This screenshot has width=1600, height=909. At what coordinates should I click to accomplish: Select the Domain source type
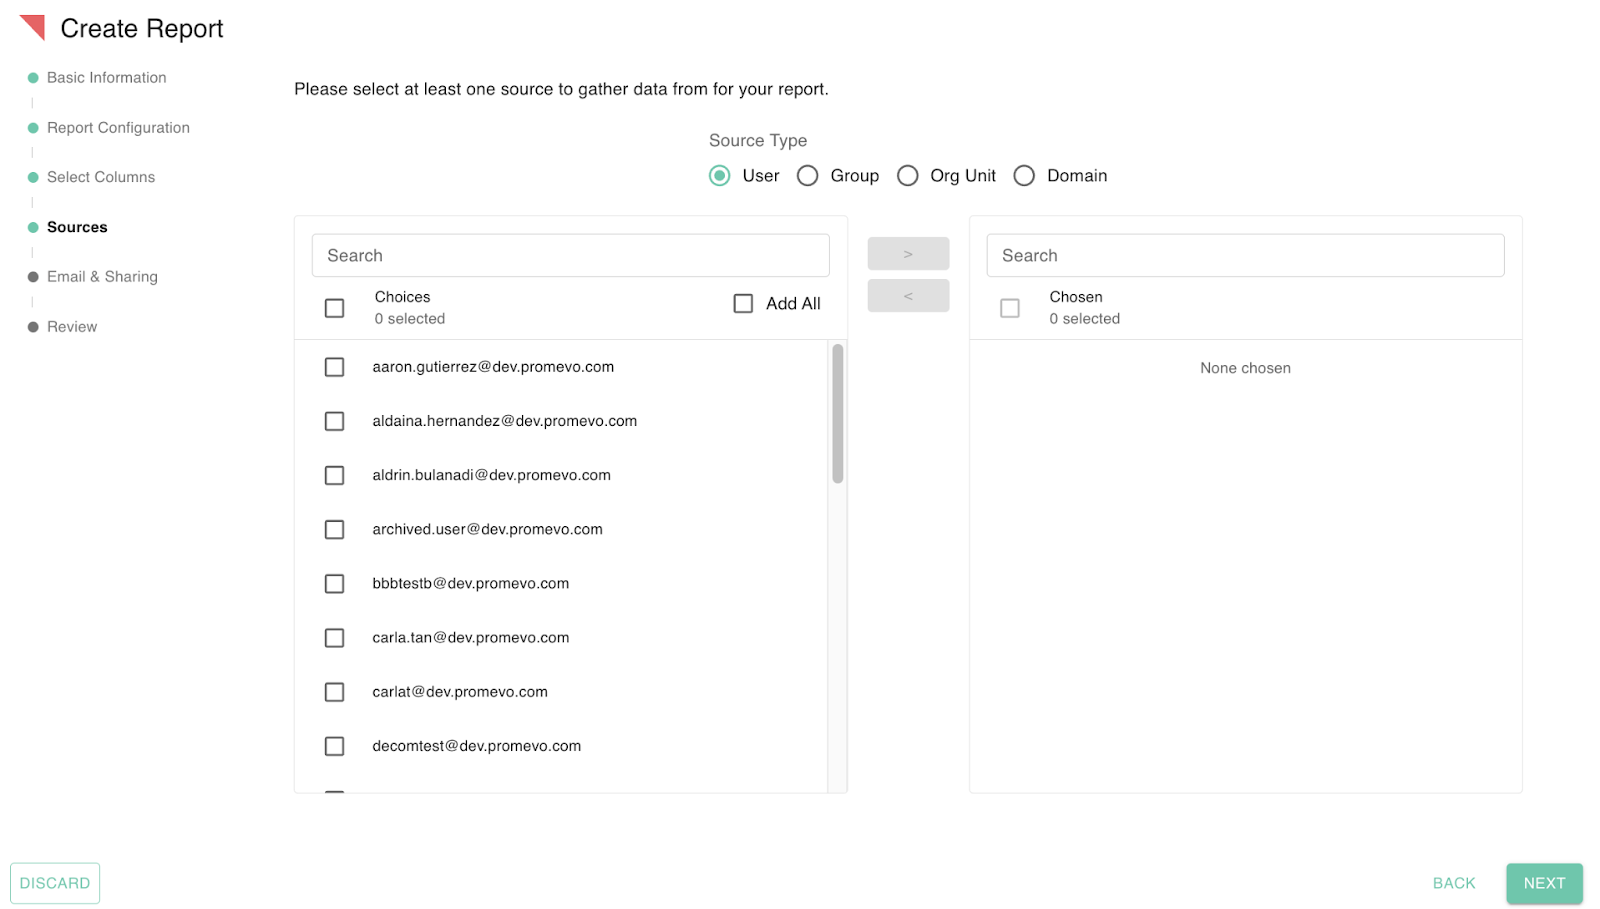(x=1024, y=175)
